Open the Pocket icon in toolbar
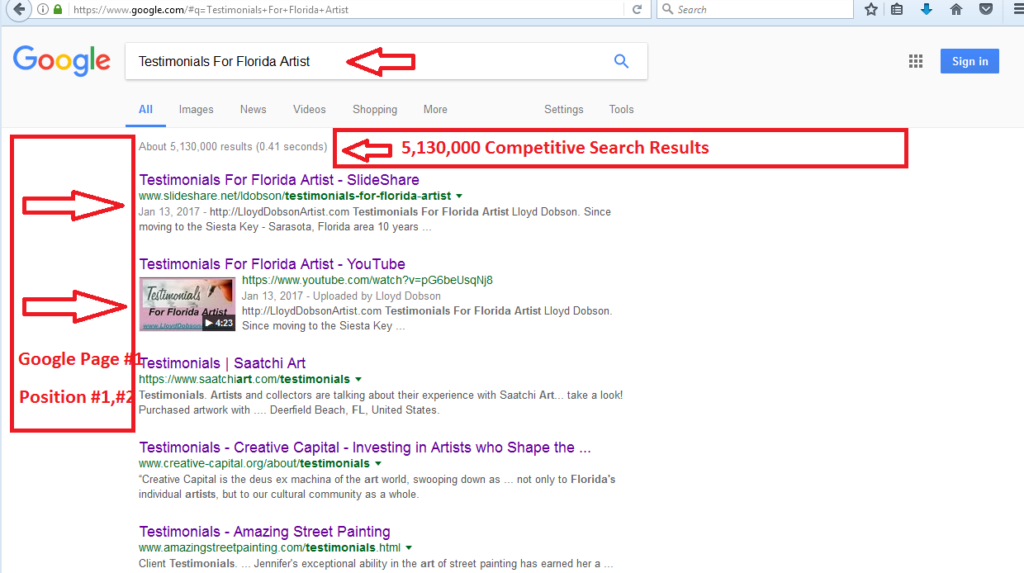This screenshot has height=573, width=1024. [986, 10]
